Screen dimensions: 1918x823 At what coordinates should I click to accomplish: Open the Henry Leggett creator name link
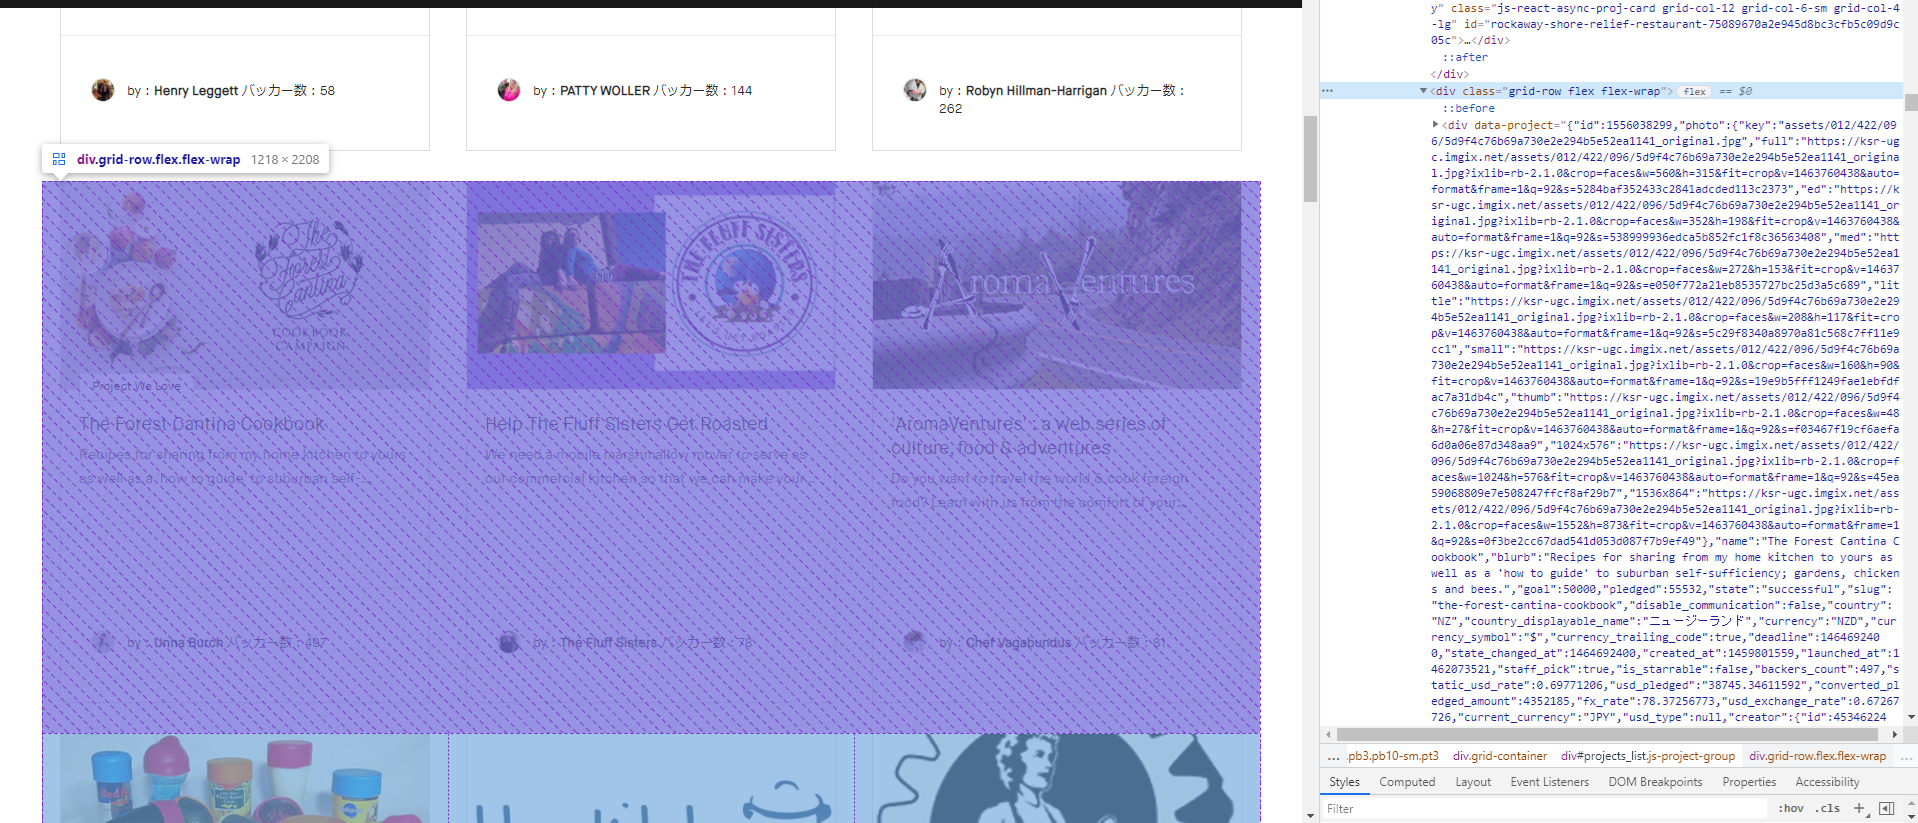coord(196,90)
